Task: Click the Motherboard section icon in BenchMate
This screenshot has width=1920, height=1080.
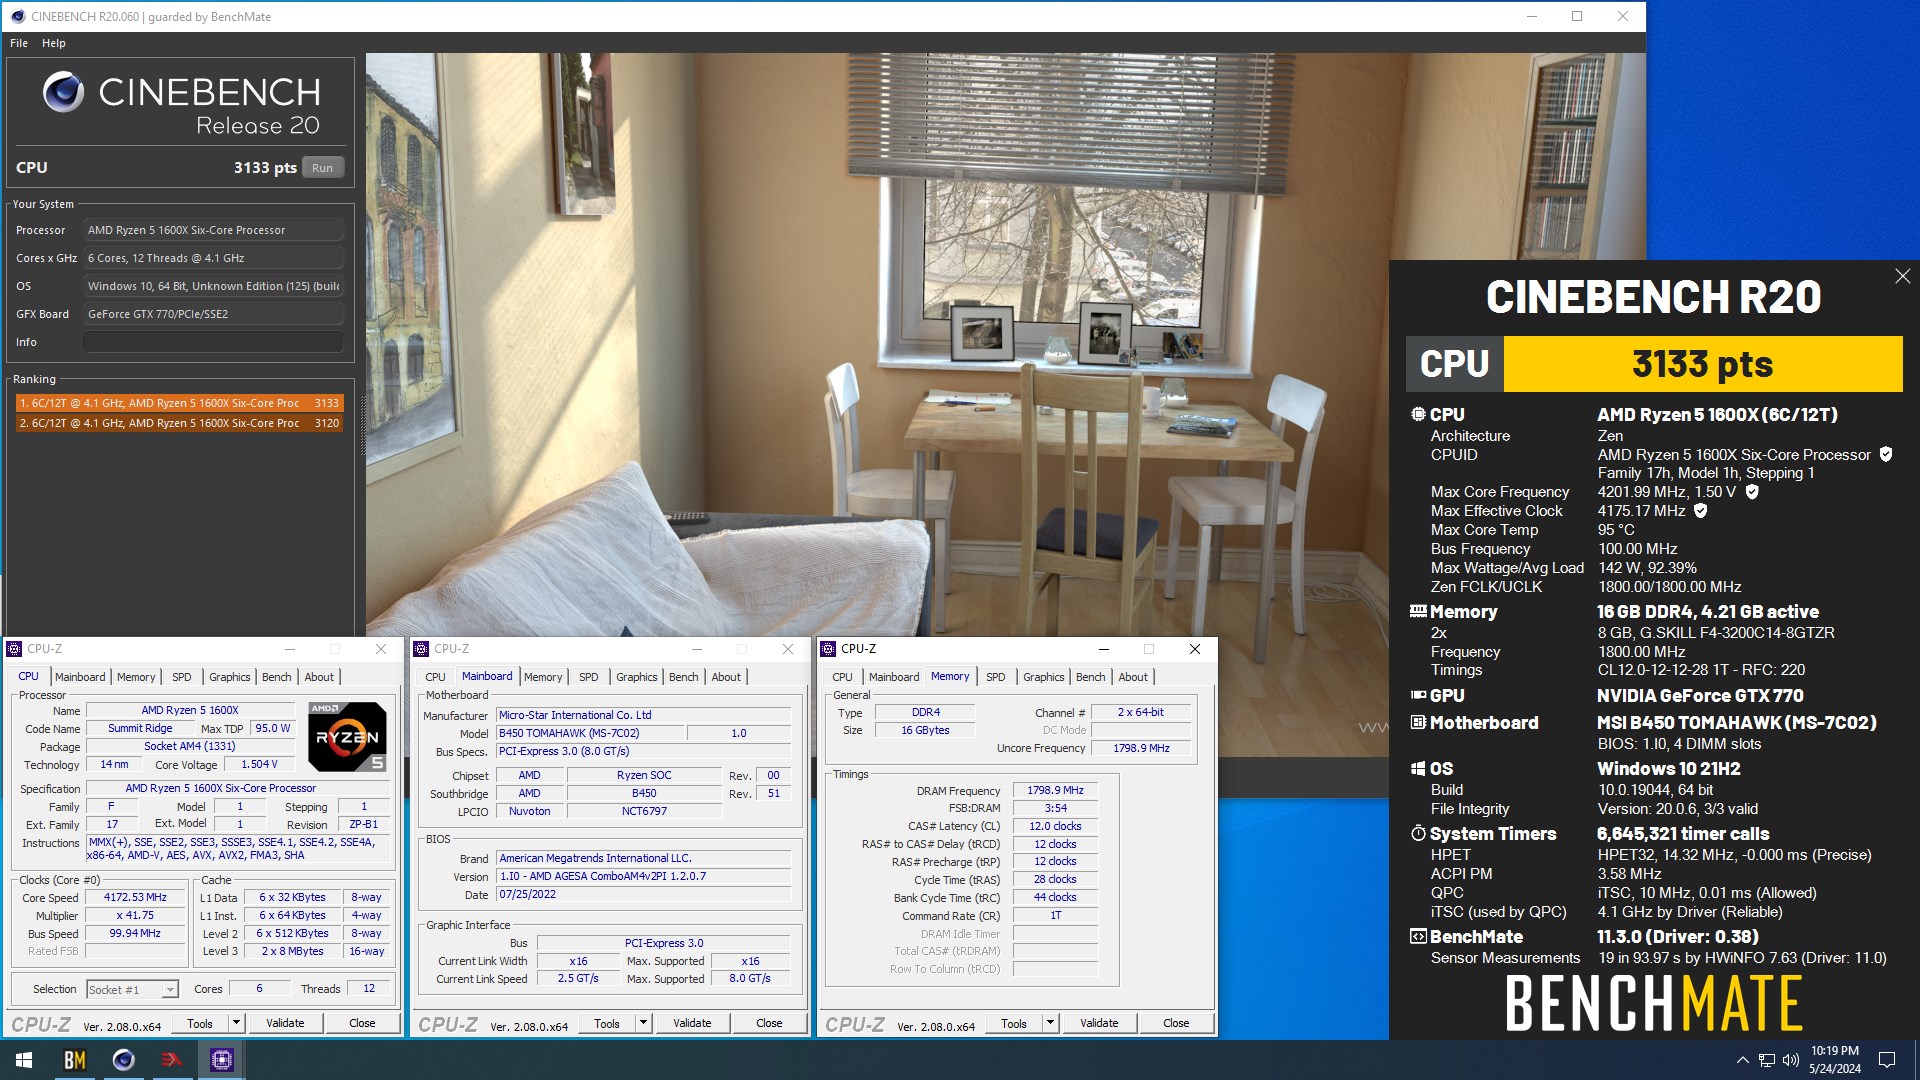Action: pos(1418,722)
